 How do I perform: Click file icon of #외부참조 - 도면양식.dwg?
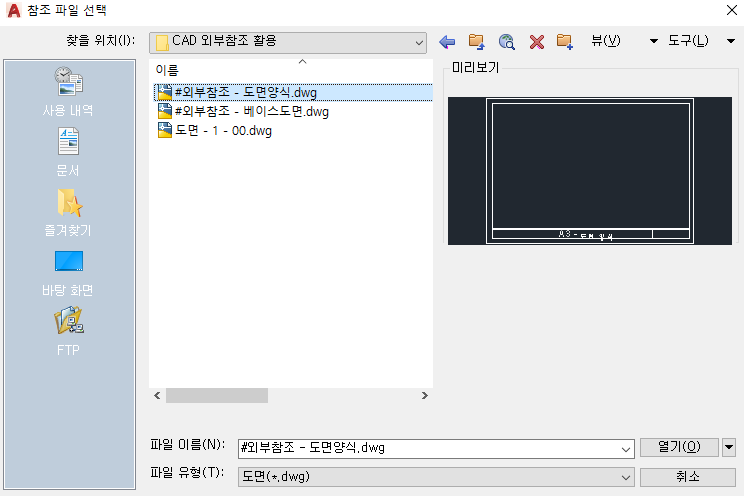click(164, 92)
